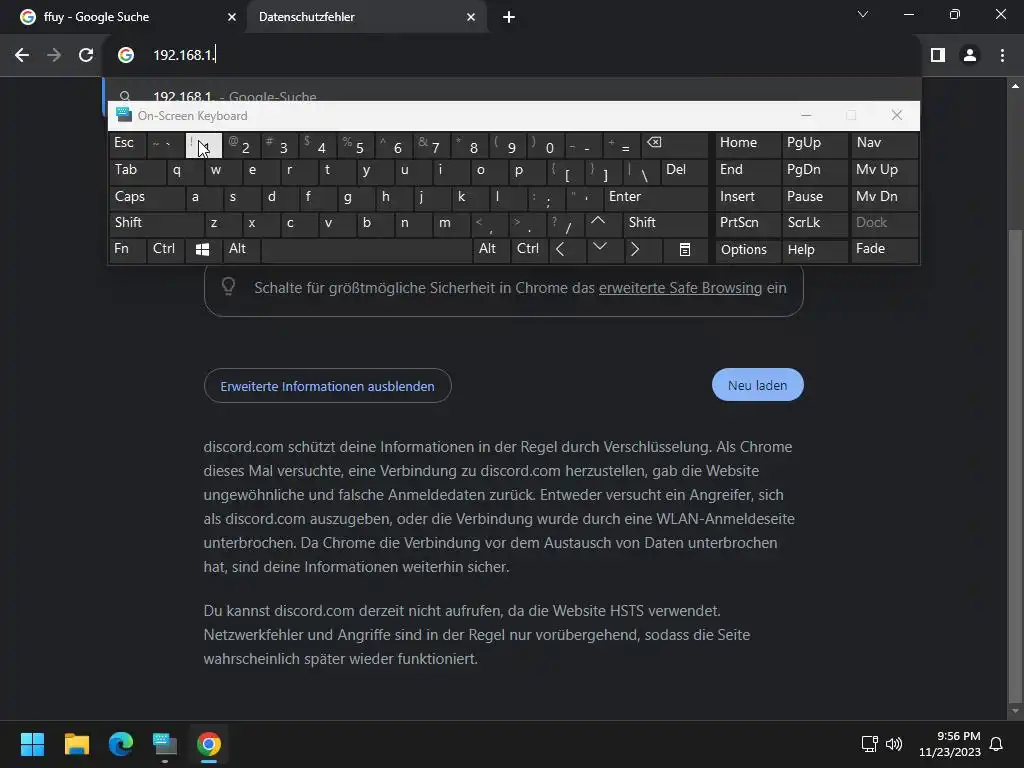The width and height of the screenshot is (1024, 768).
Task: Open the 'erweiterte Safe Browsing' link
Action: (x=680, y=288)
